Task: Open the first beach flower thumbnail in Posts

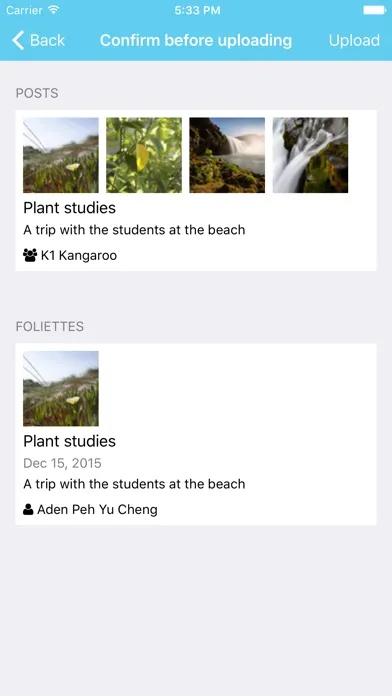Action: [61, 155]
